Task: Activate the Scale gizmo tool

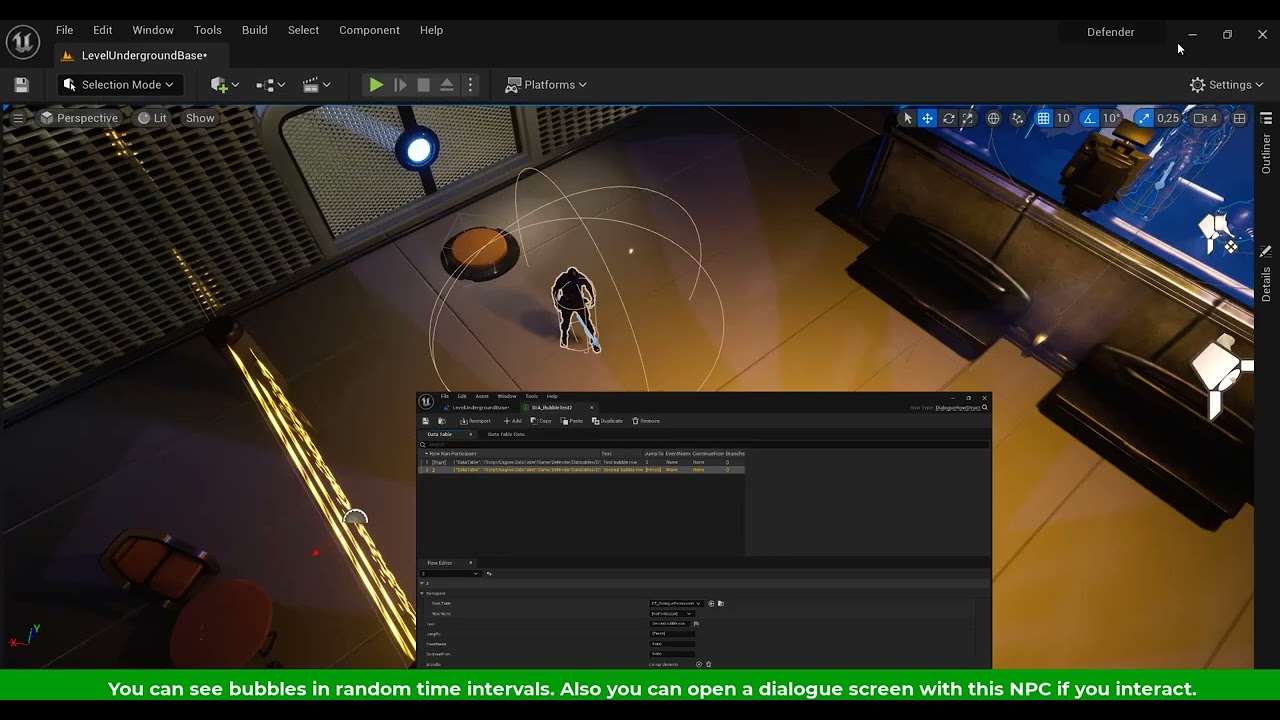Action: tap(968, 118)
